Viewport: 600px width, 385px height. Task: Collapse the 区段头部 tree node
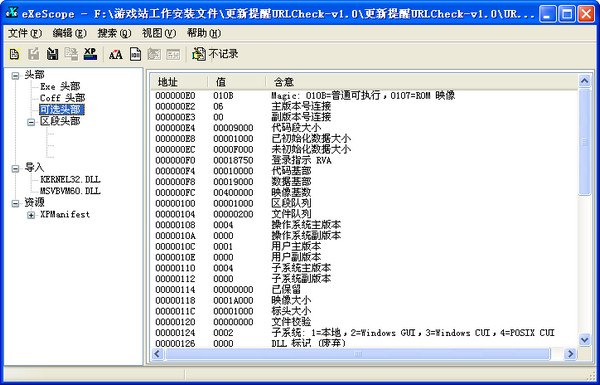[31, 122]
